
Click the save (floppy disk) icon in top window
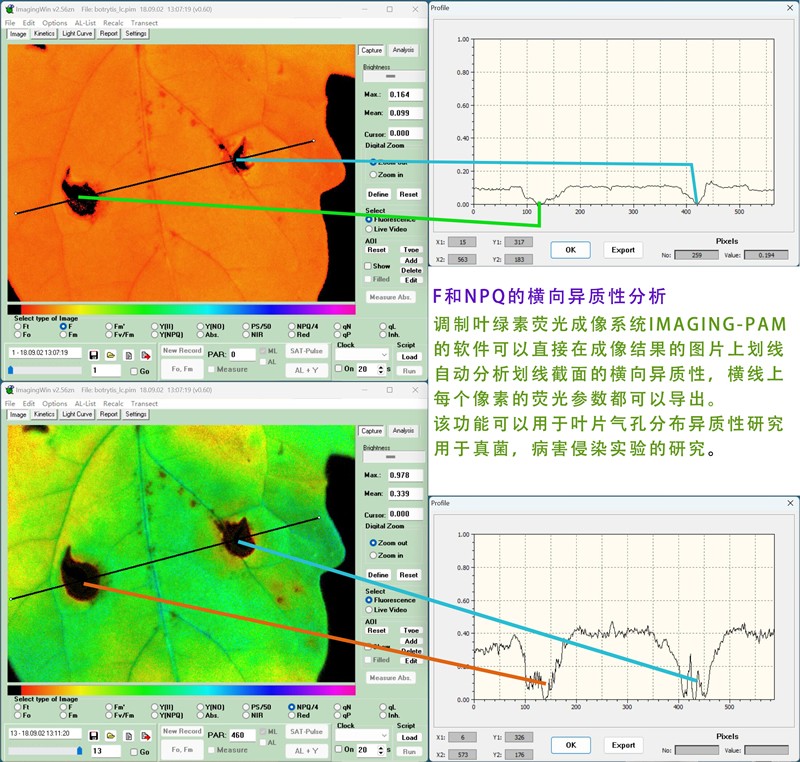point(93,355)
